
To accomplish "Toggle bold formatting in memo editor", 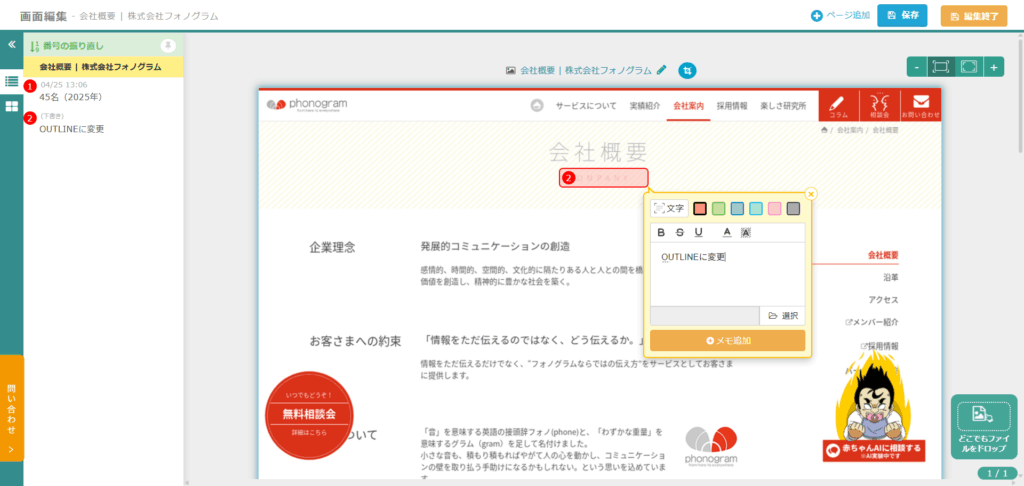I will coord(661,233).
